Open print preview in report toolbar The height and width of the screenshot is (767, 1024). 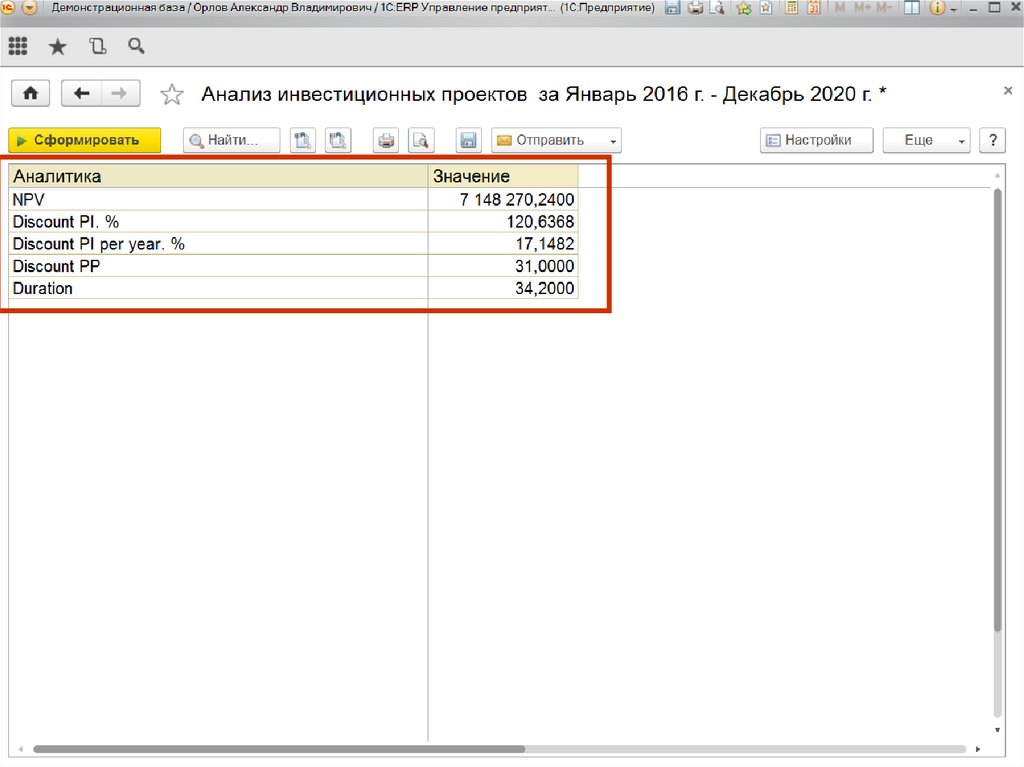(x=421, y=140)
